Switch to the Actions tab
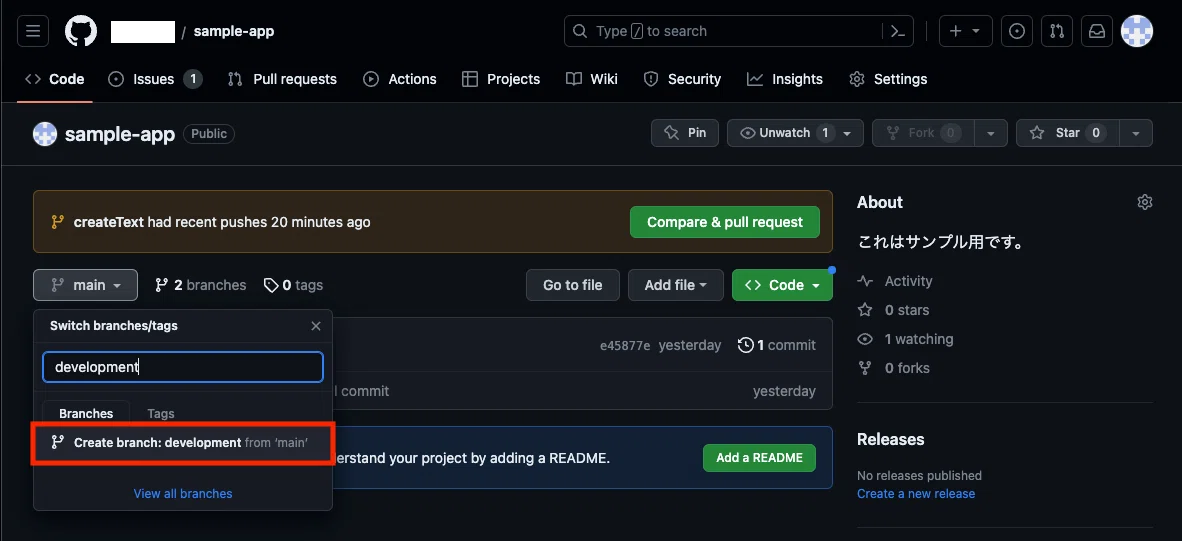Screen dimensions: 1182x541 click(x=400, y=79)
